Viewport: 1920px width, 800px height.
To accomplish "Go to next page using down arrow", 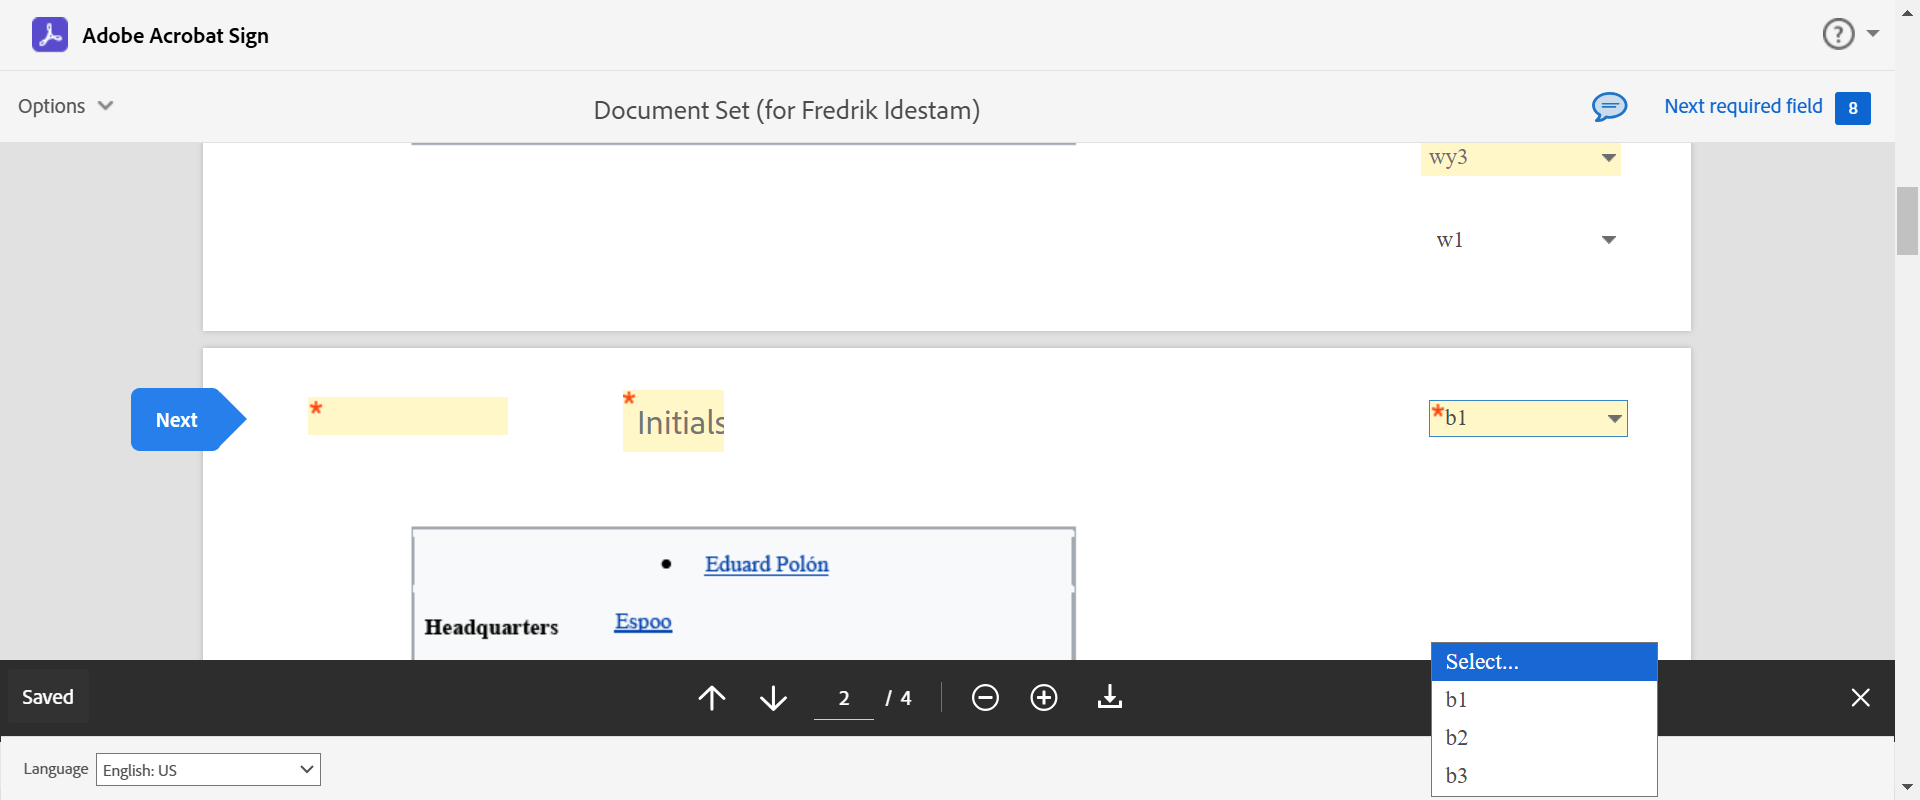I will 773,697.
